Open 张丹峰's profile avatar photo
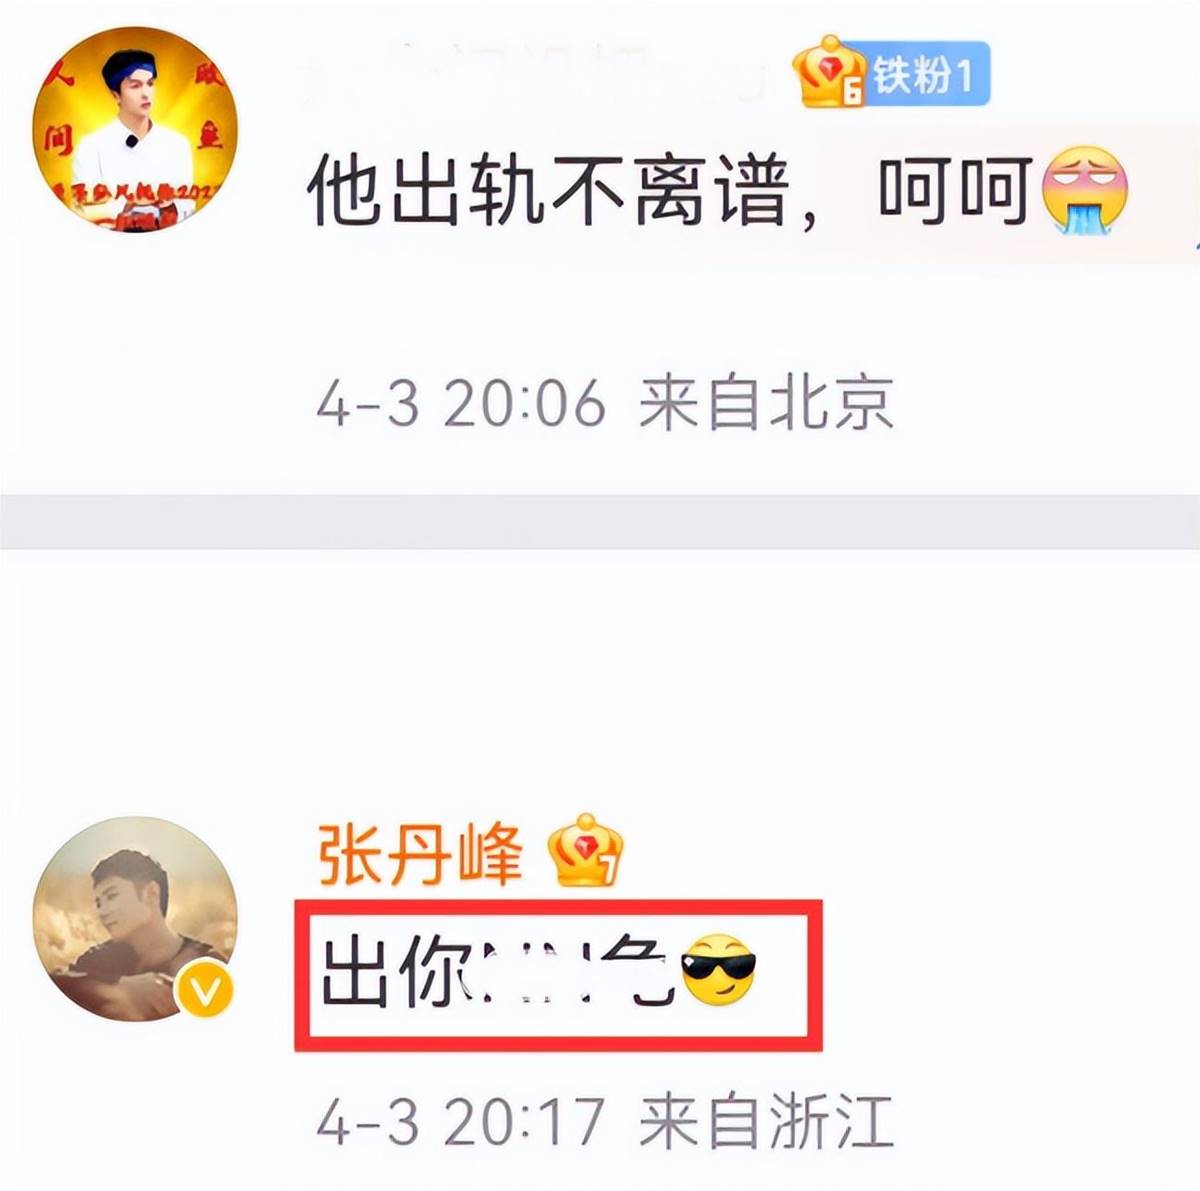 pyautogui.click(x=135, y=918)
